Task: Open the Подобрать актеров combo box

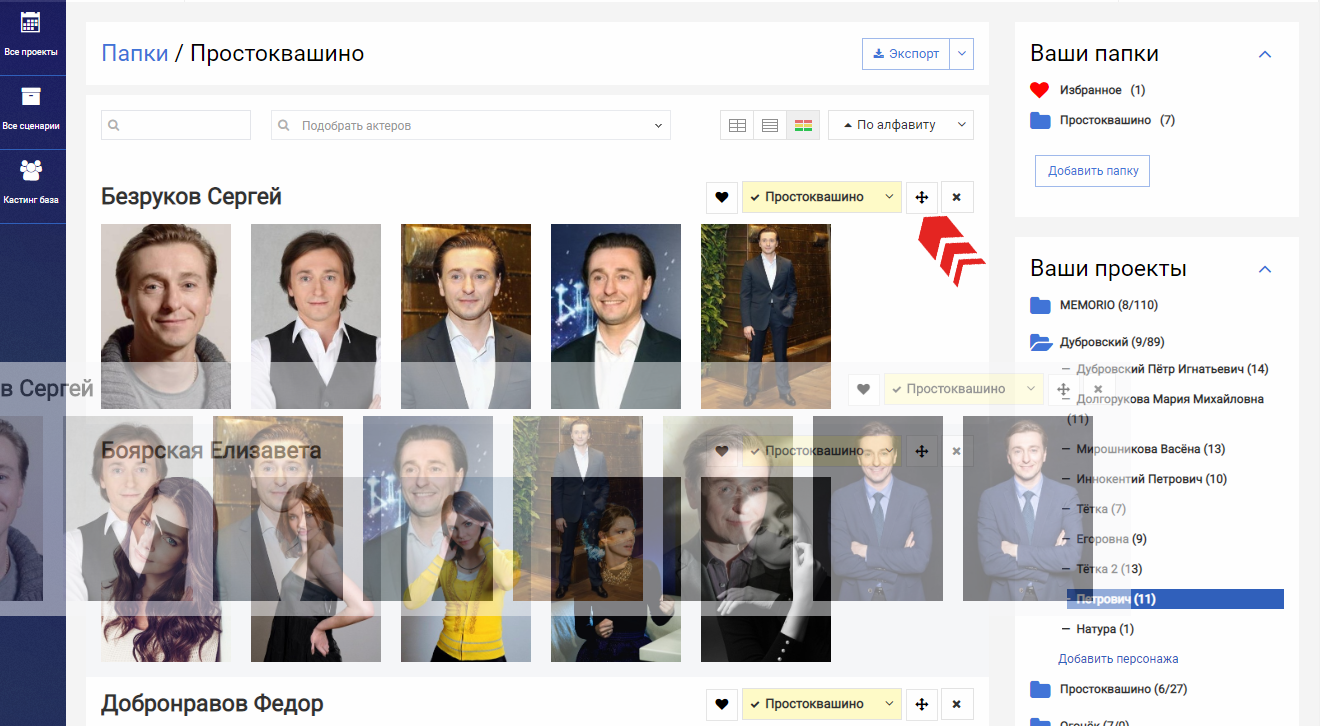Action: (471, 125)
